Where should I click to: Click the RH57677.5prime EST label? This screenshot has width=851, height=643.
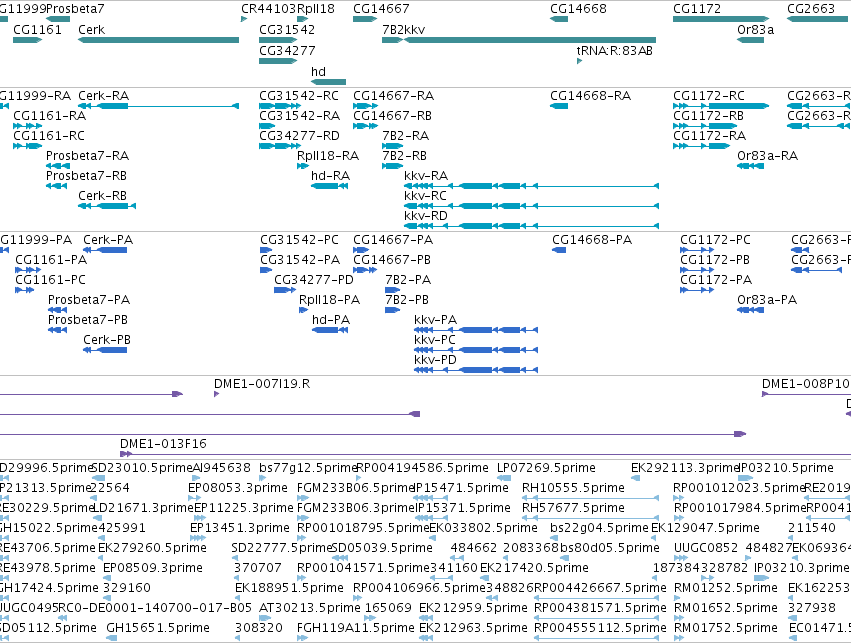(x=573, y=508)
